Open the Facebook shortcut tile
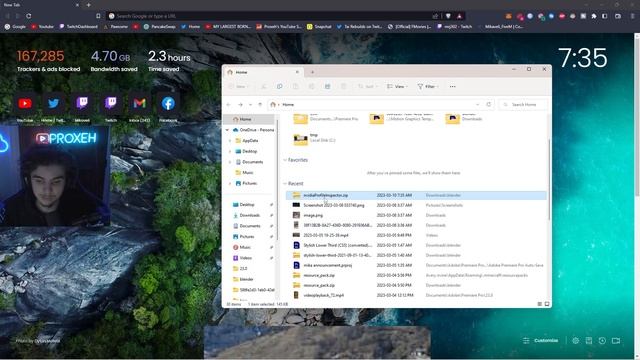Image resolution: width=640 pixels, height=360 pixels. [x=168, y=104]
